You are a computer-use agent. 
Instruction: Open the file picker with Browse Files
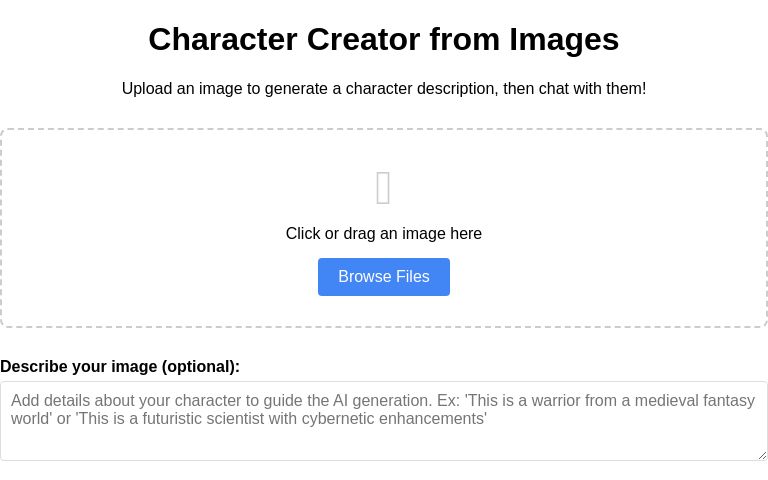(x=384, y=277)
